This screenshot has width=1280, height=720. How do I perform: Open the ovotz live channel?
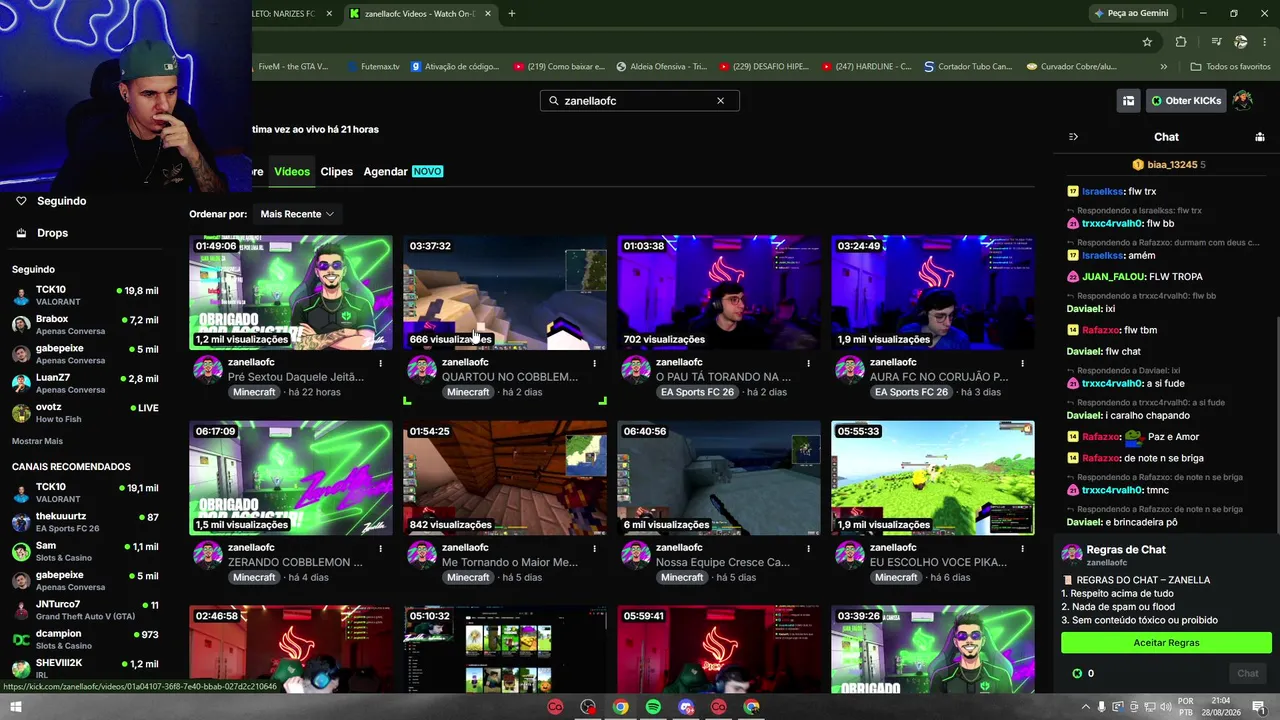85,413
